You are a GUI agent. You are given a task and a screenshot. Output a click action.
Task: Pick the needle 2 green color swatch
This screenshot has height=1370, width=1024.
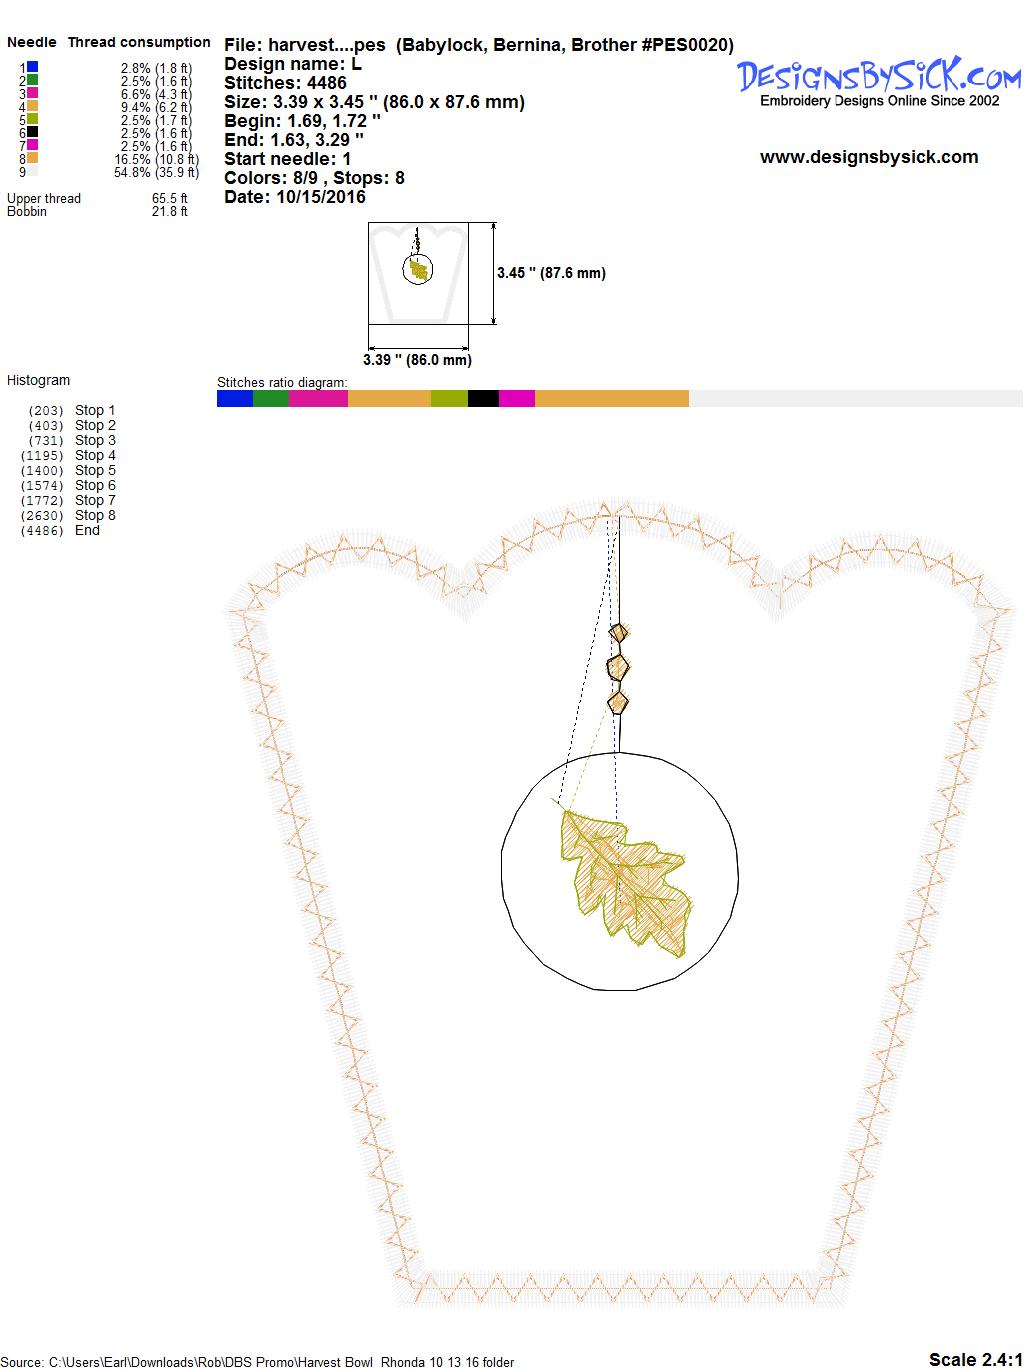pos(32,80)
